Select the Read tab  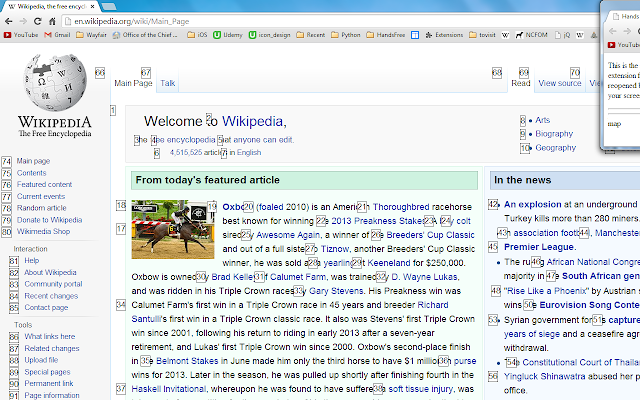tap(521, 83)
